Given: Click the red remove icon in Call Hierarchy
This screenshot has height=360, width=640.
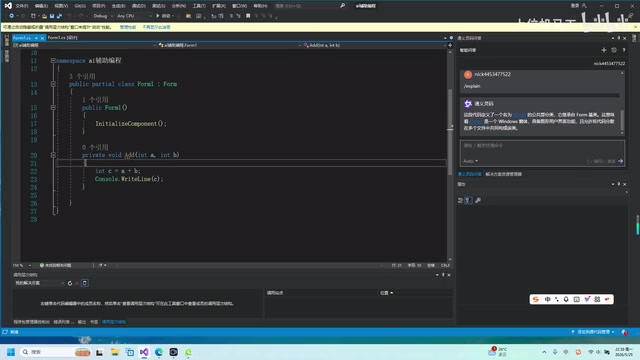Looking at the screenshot, I should (x=77, y=283).
